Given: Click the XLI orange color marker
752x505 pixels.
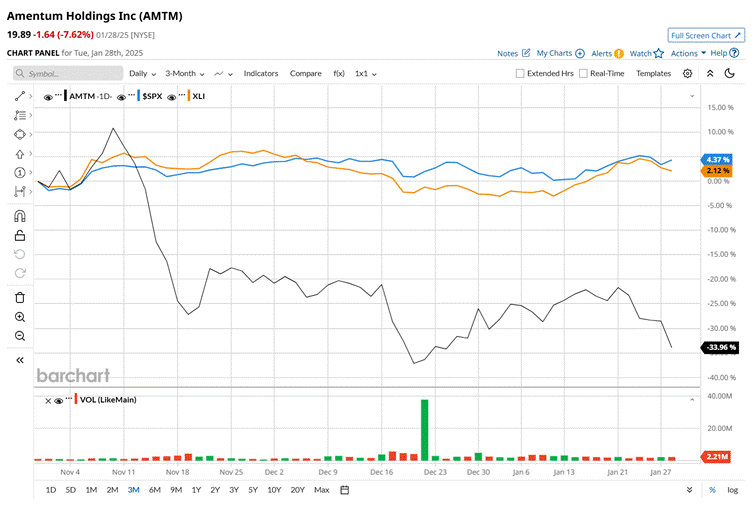Looking at the screenshot, I should 189,96.
